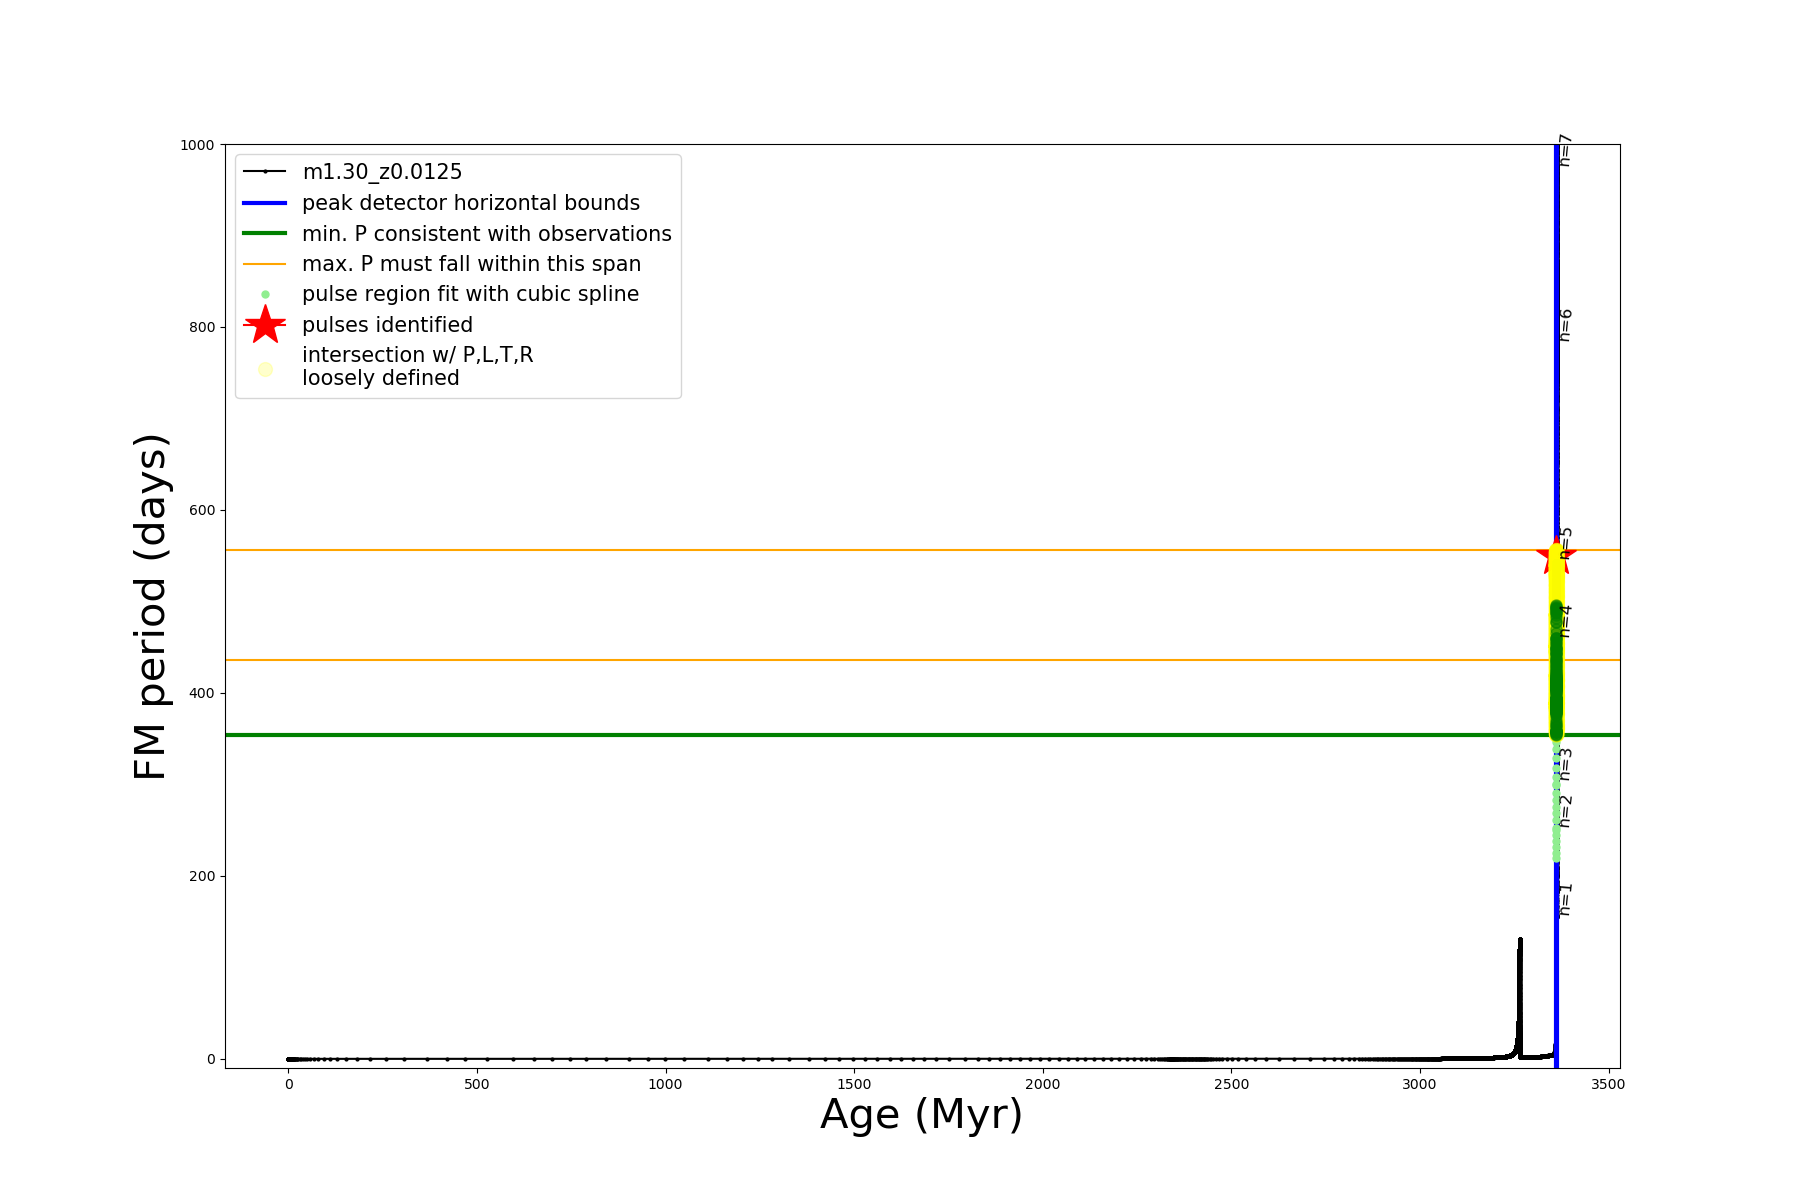Viewport: 1800px width, 1200px height.
Task: Click the 'pulses identified' legend text
Action: [x=387, y=325]
